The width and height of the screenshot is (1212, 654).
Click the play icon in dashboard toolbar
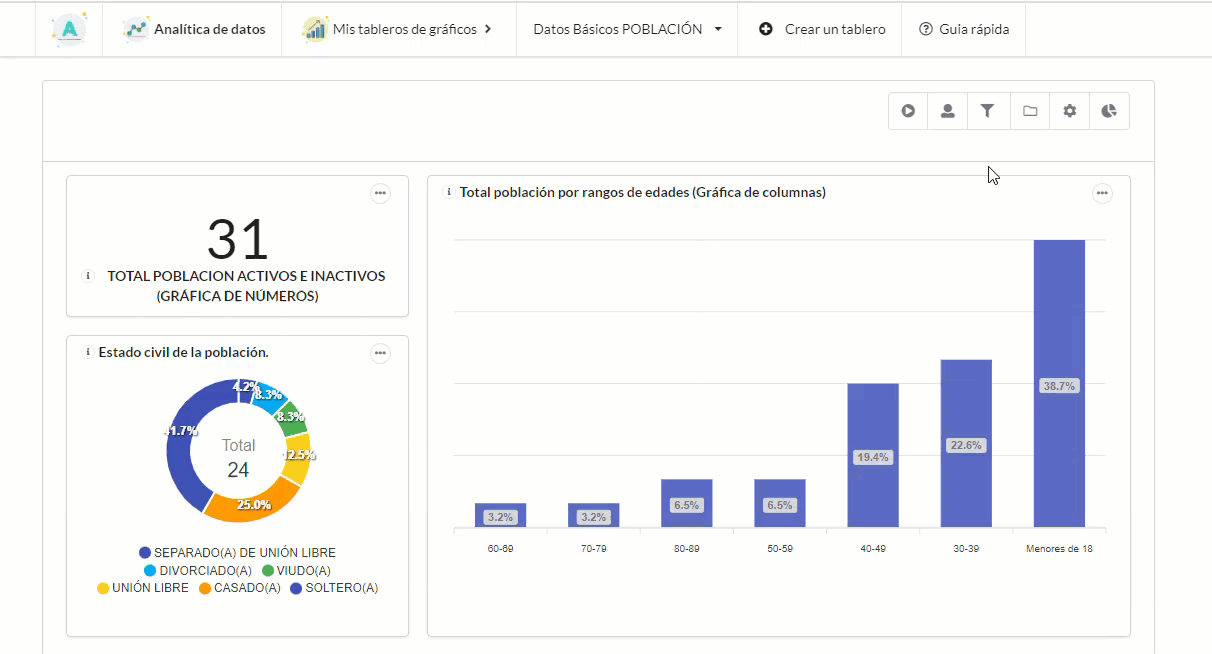click(908, 111)
